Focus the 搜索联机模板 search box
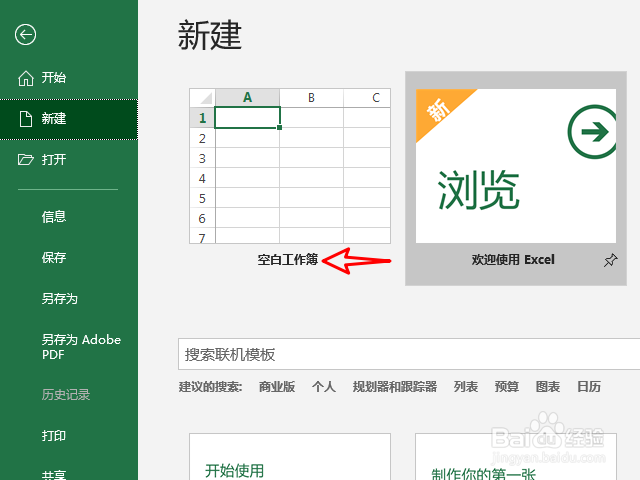Screen dimensions: 640x480 [409, 354]
